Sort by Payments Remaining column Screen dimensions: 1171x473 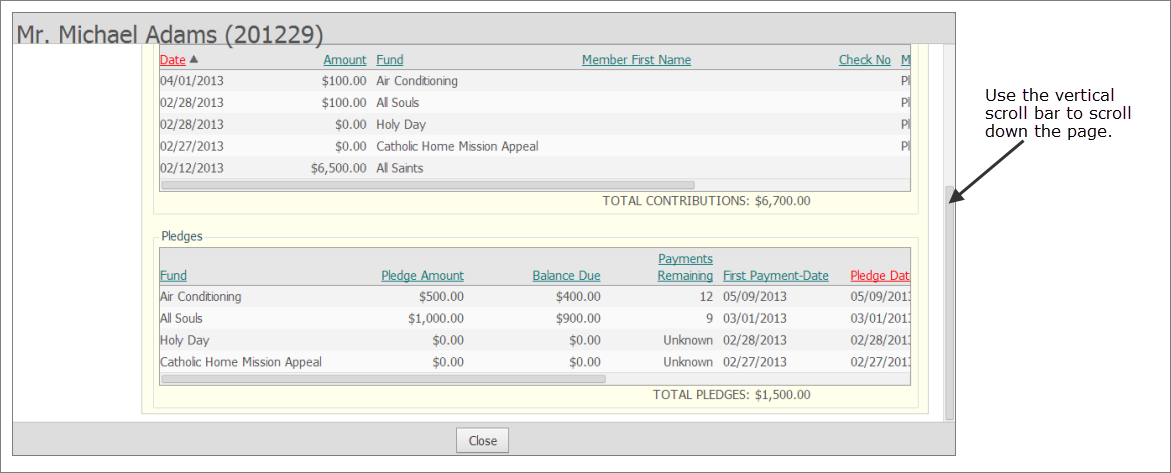(x=685, y=268)
